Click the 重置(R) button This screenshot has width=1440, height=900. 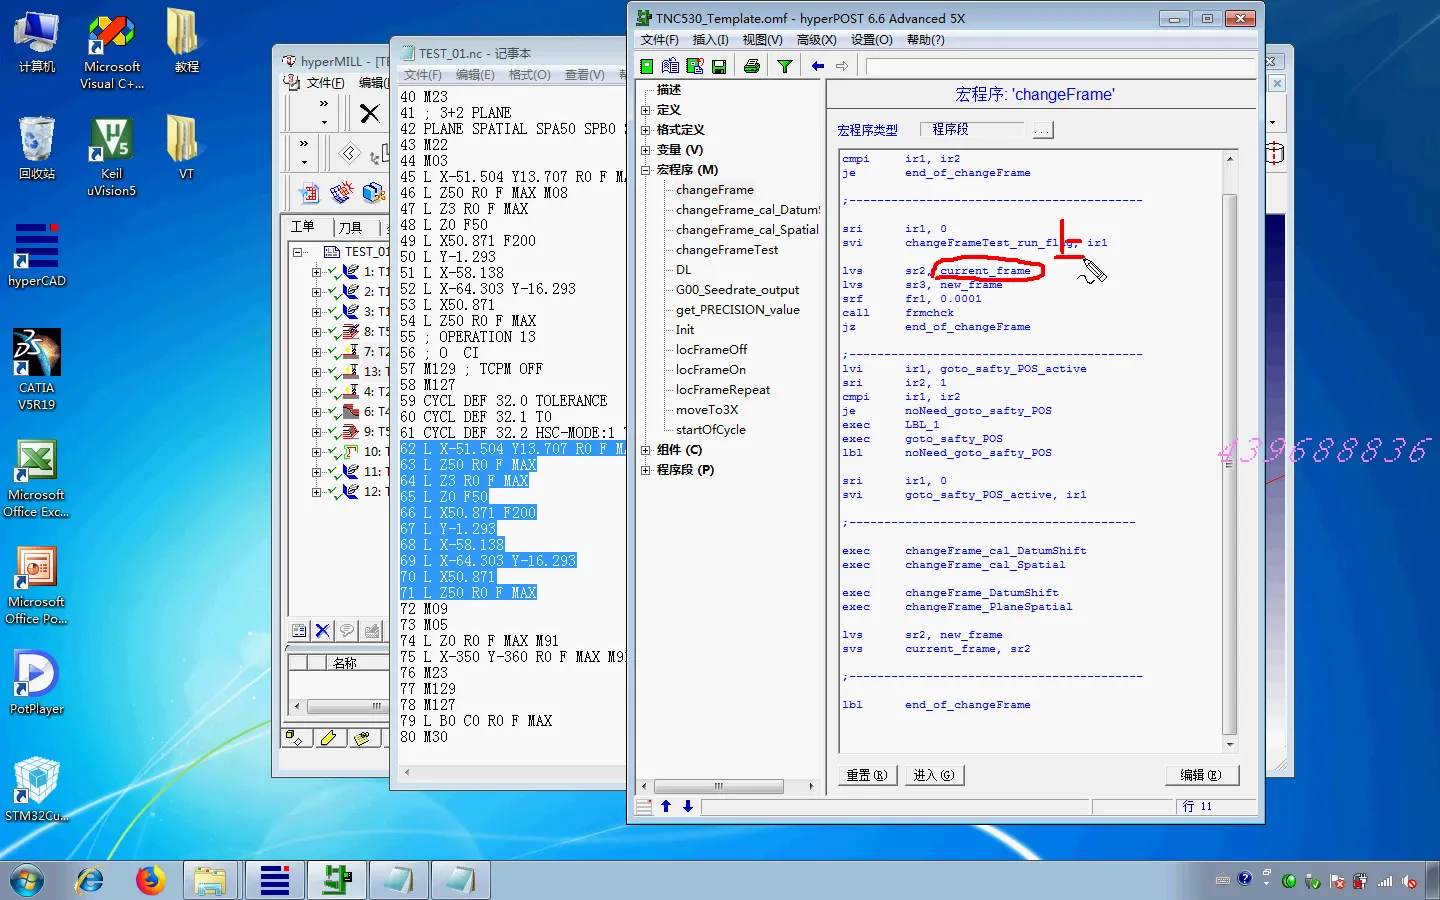[866, 775]
